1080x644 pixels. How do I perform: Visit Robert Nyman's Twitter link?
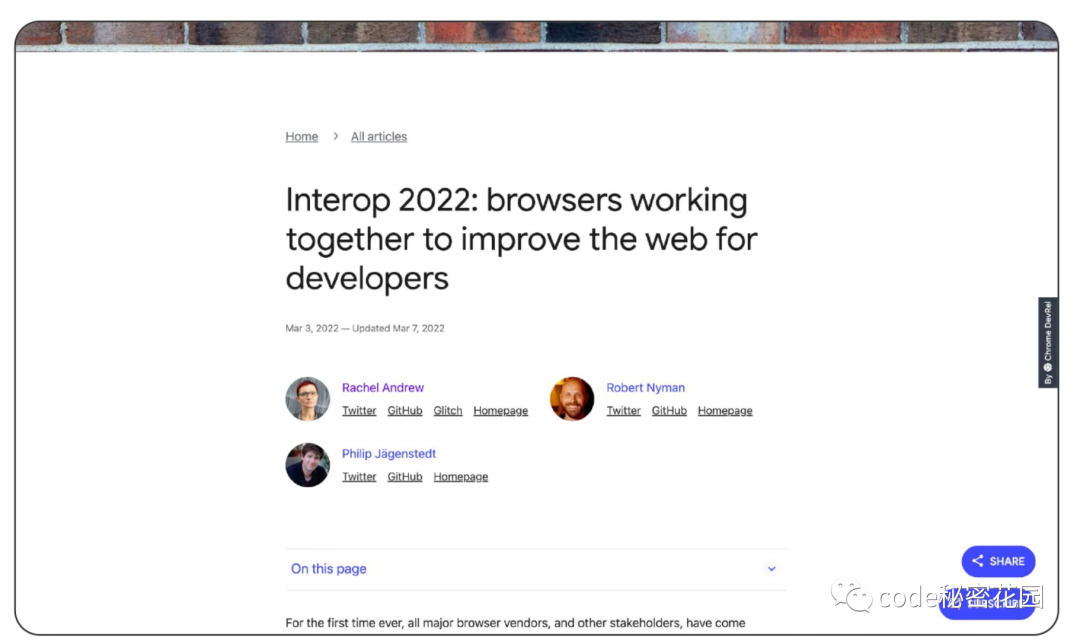click(623, 411)
